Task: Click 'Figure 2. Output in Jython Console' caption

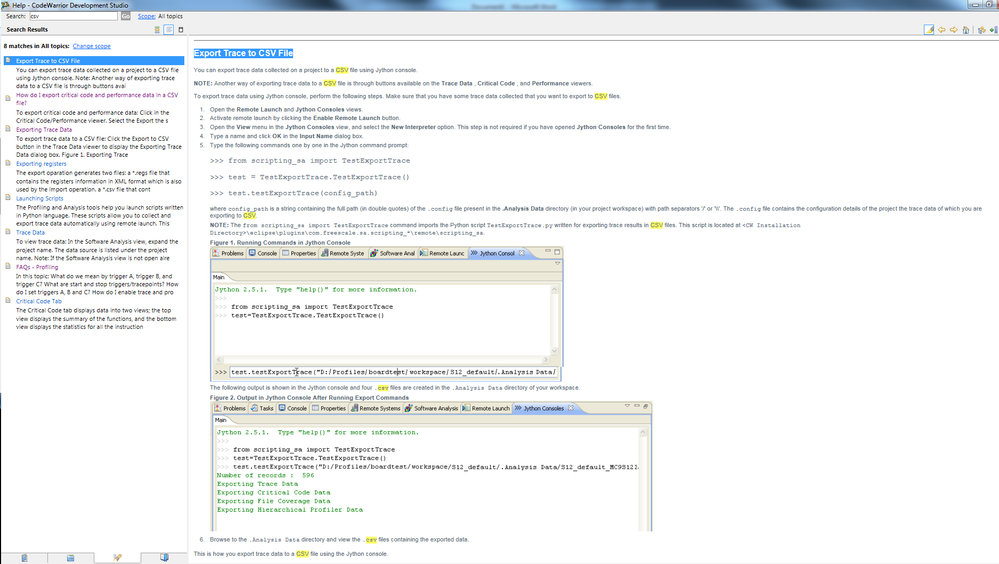Action: (309, 398)
